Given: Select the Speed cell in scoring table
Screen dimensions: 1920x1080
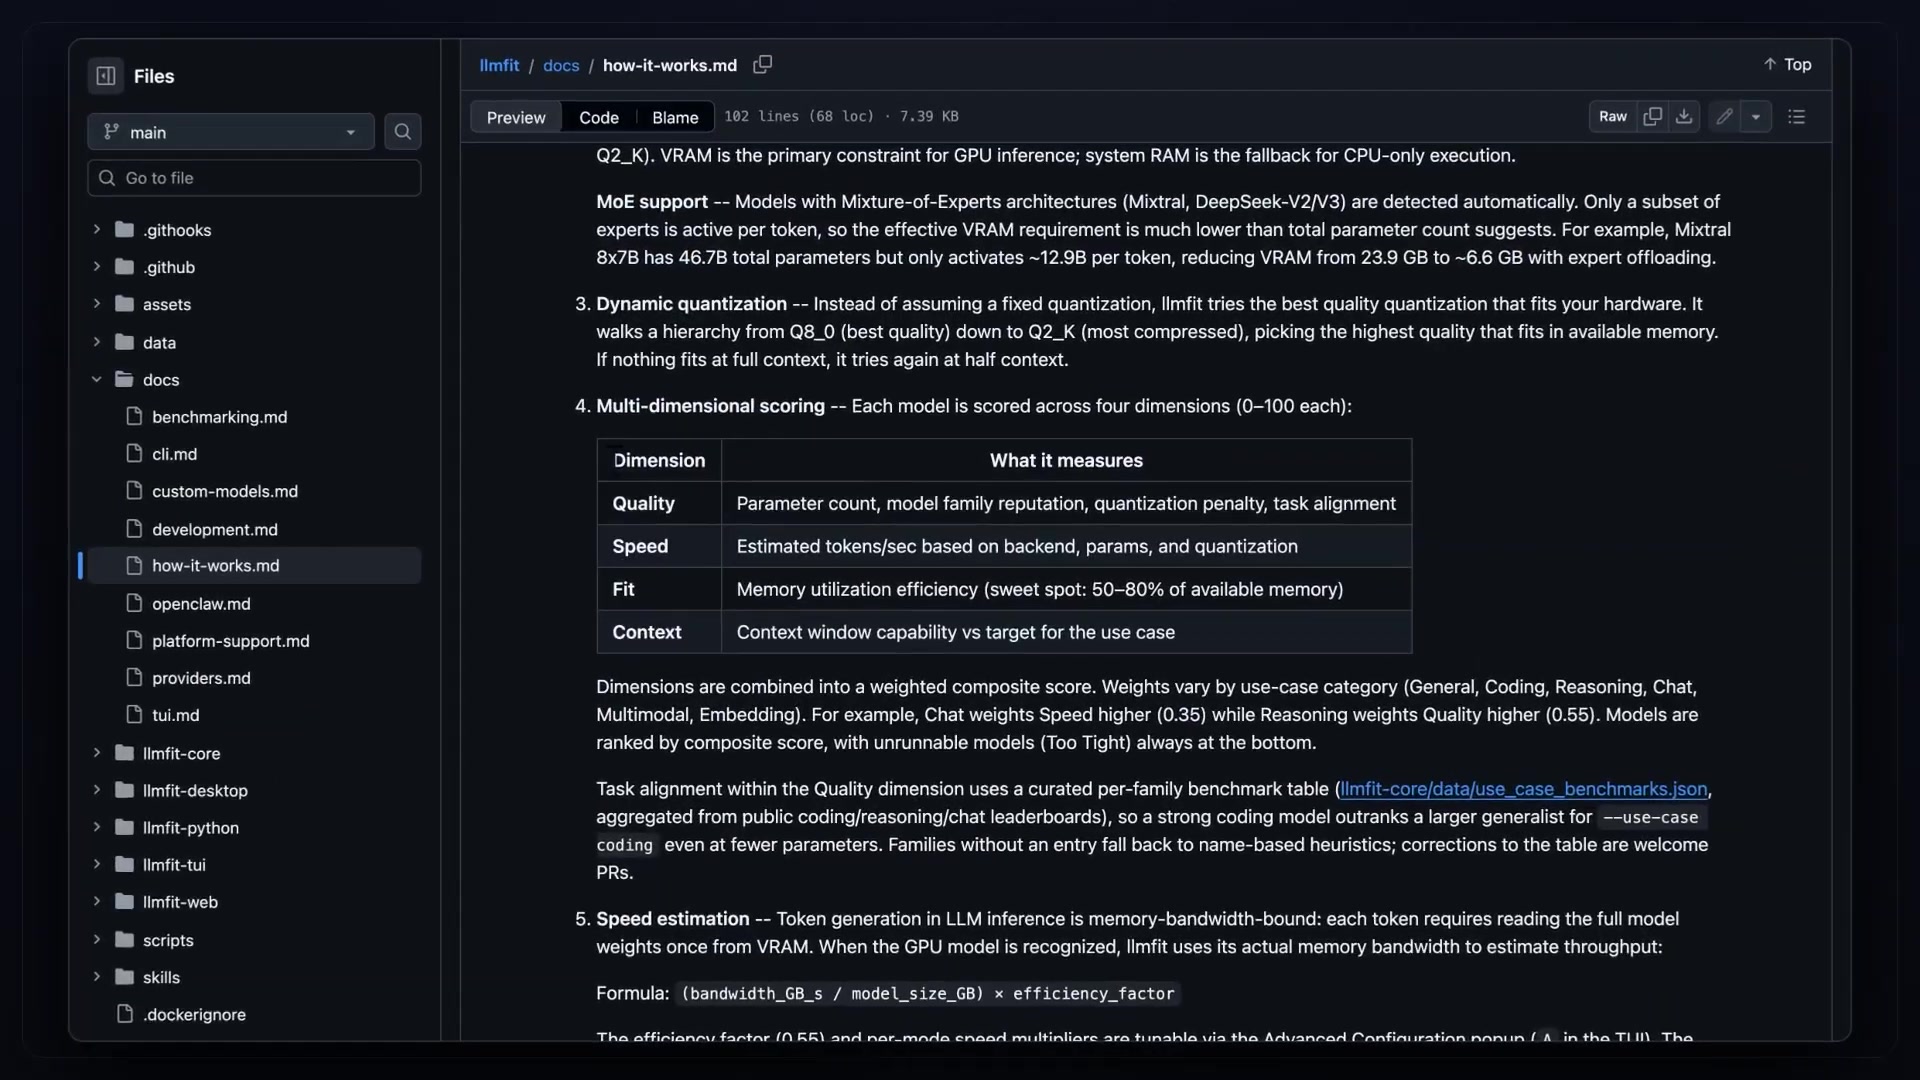Looking at the screenshot, I should [659, 547].
